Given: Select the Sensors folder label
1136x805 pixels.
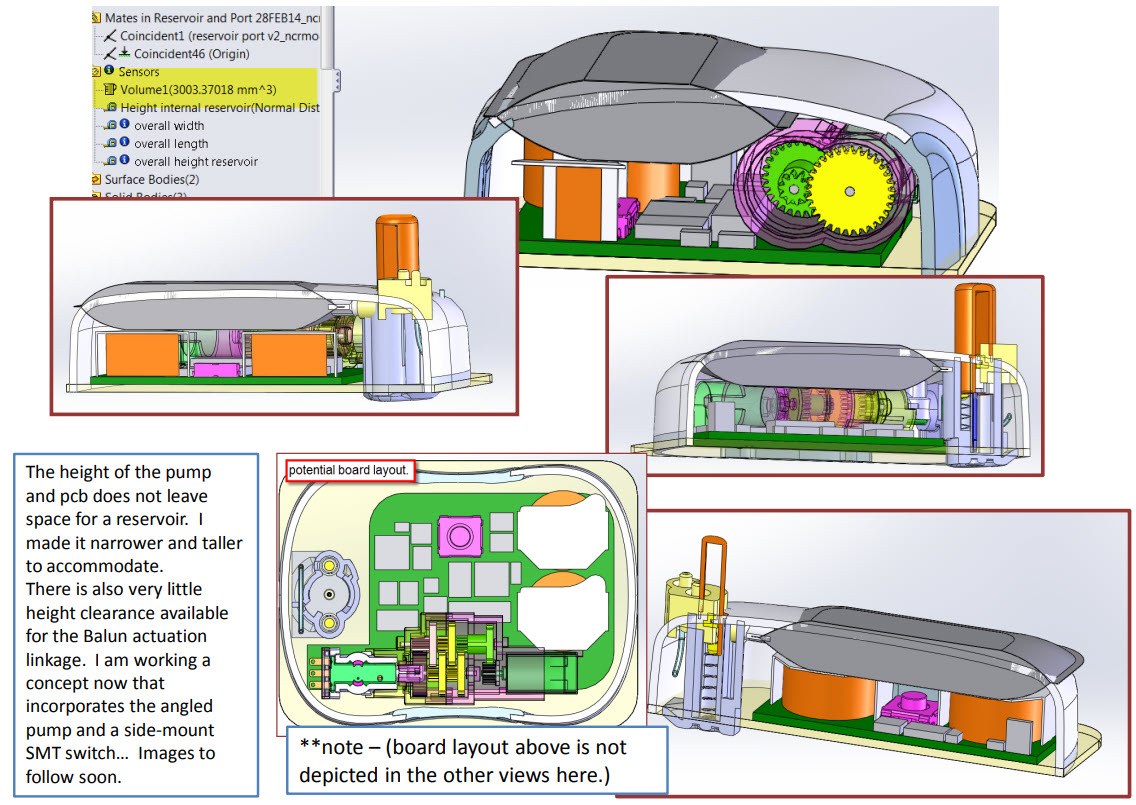Looking at the screenshot, I should coord(138,72).
